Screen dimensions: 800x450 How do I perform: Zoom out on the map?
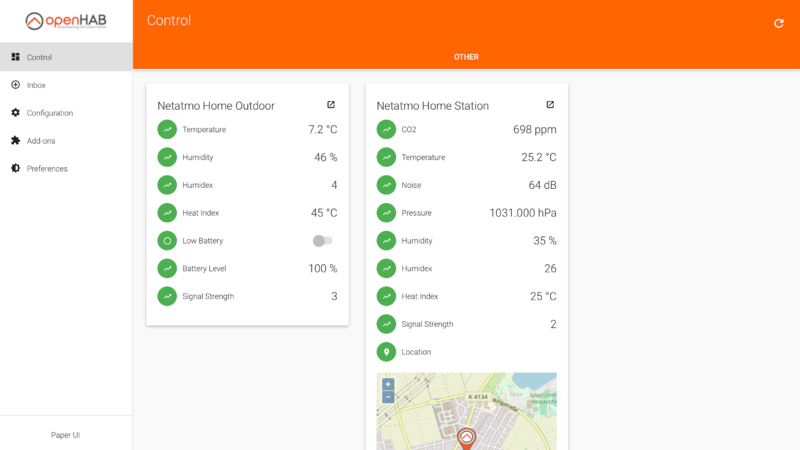(x=388, y=397)
